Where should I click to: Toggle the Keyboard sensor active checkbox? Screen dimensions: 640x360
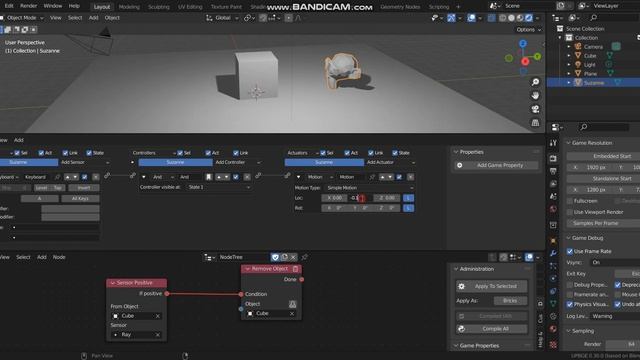click(84, 177)
